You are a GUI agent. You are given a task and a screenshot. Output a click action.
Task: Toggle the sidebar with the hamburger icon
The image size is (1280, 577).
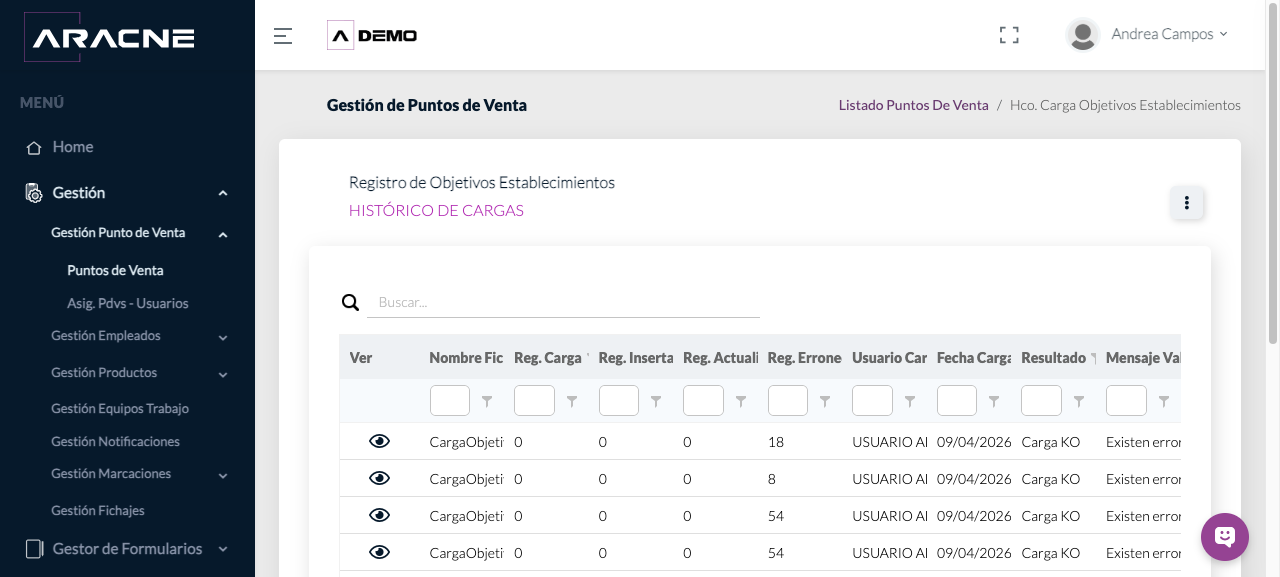tap(283, 36)
